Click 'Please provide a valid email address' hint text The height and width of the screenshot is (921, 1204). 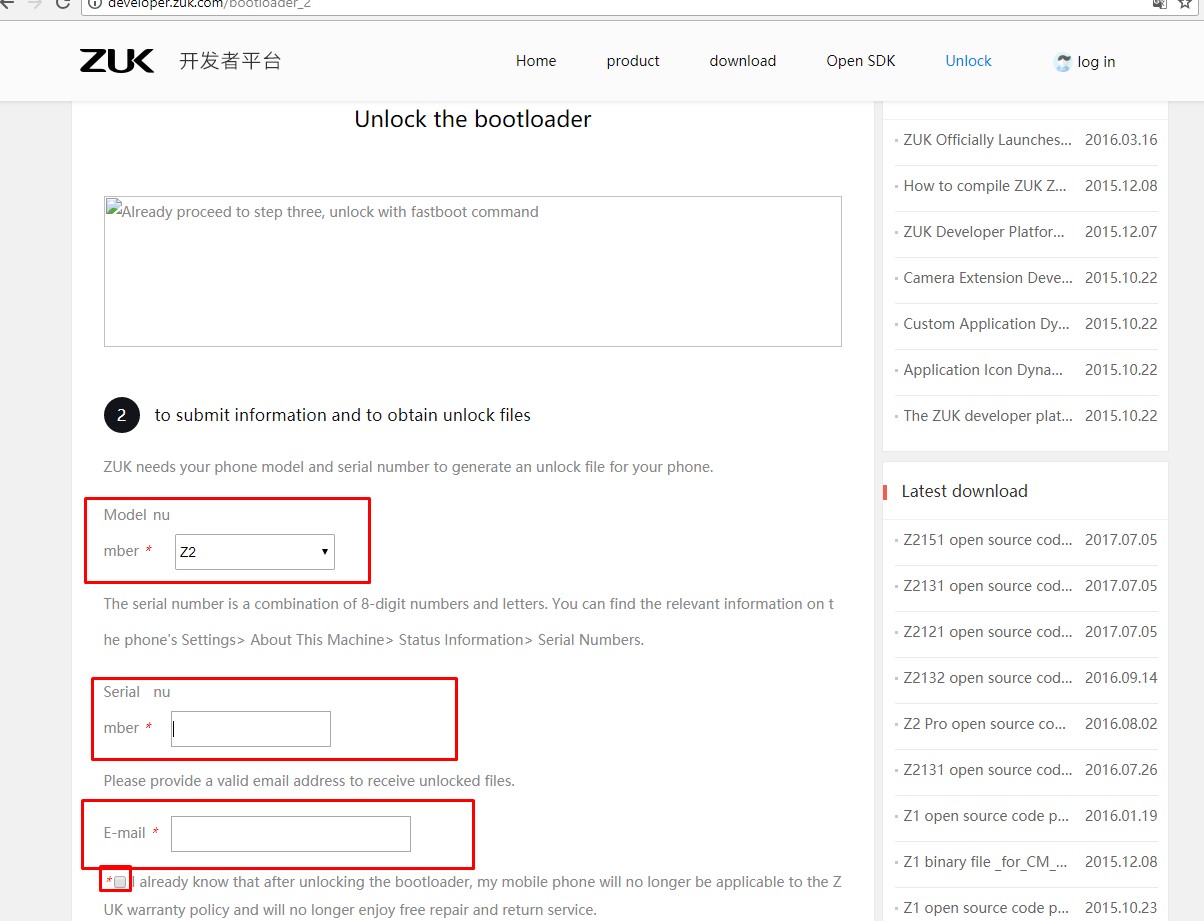click(x=309, y=780)
